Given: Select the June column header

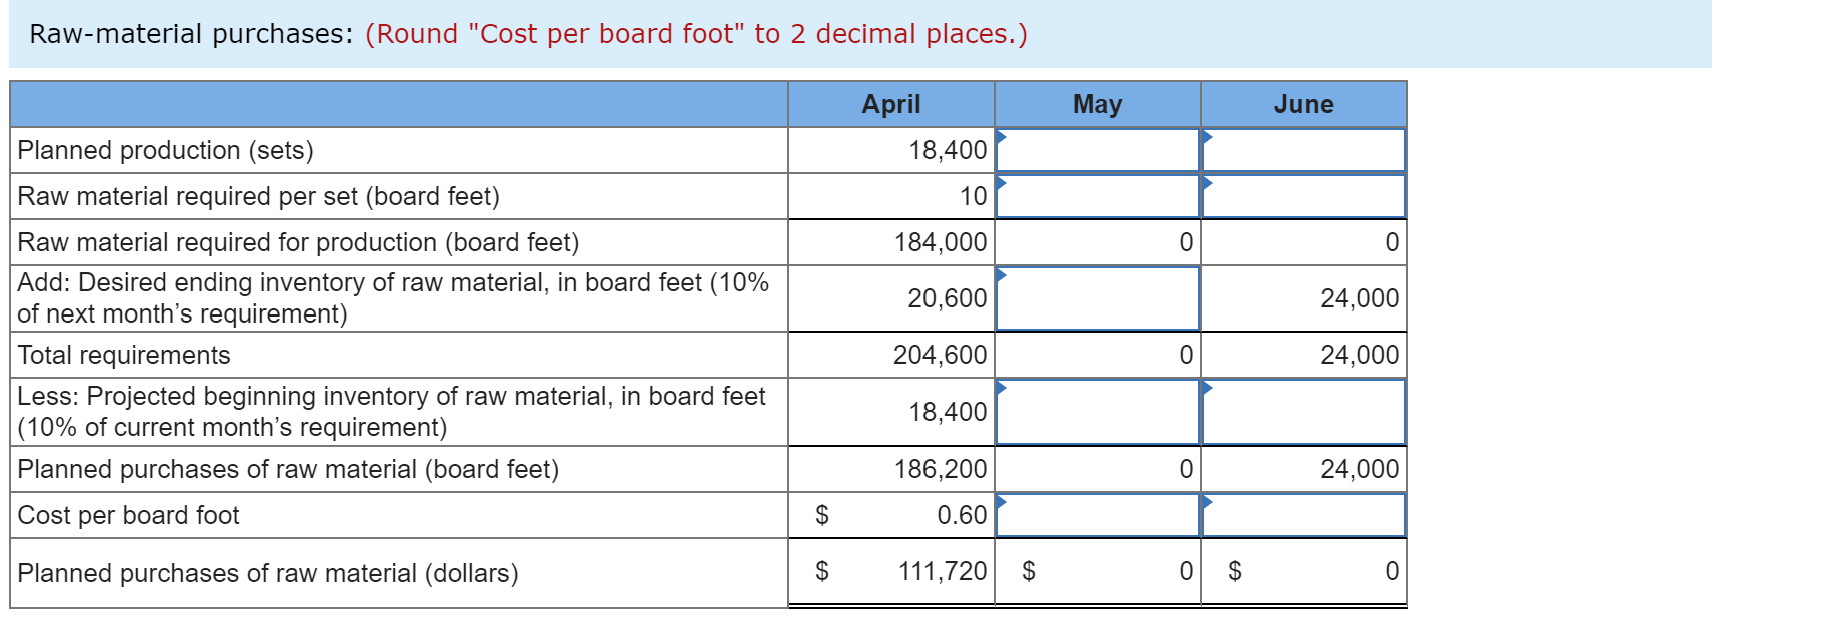Looking at the screenshot, I should tap(1303, 103).
